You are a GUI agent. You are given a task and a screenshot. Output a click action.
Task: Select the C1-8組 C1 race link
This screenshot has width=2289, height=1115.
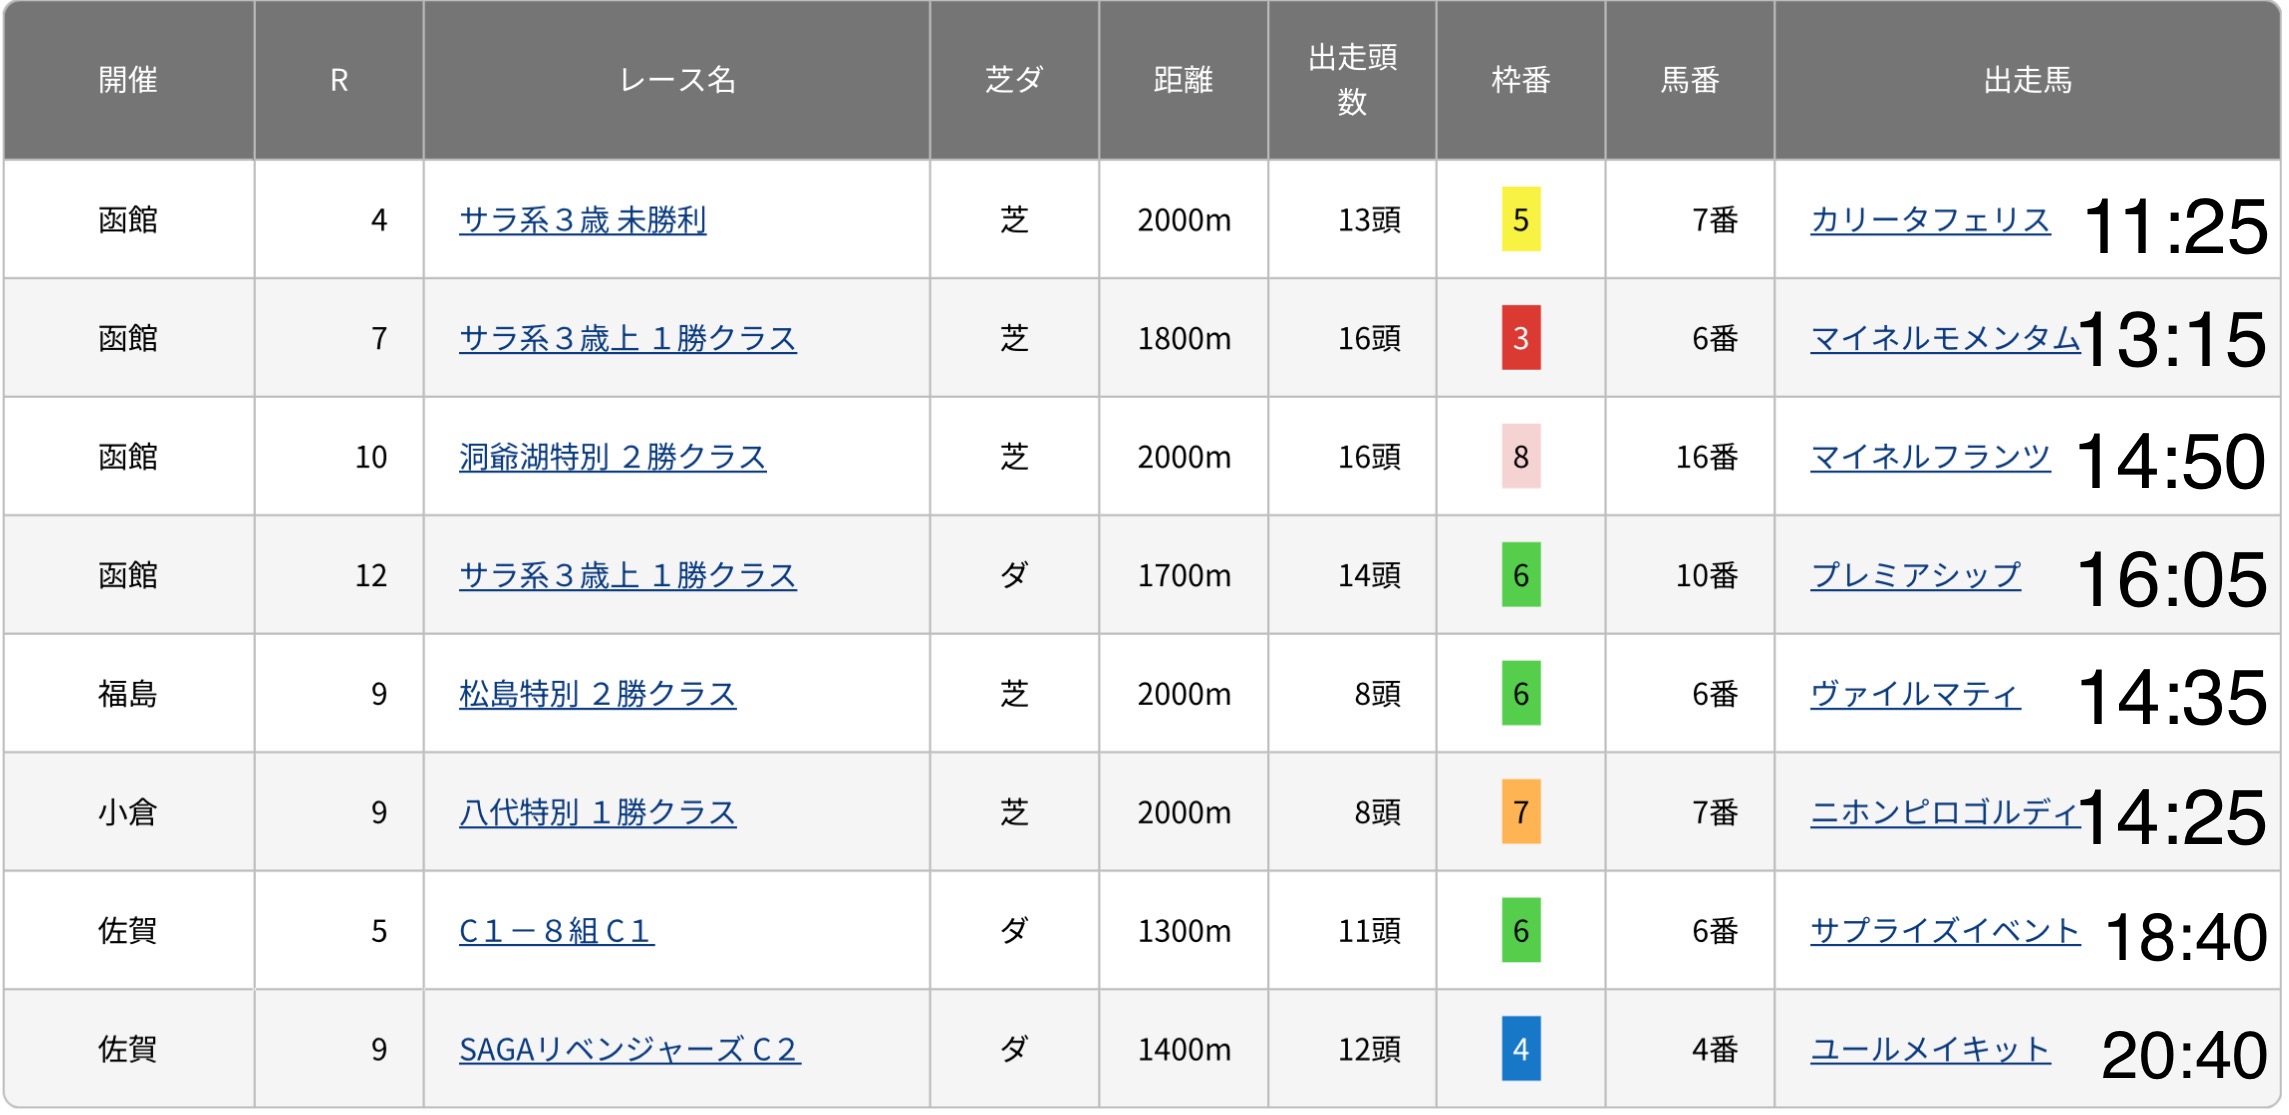[x=555, y=931]
